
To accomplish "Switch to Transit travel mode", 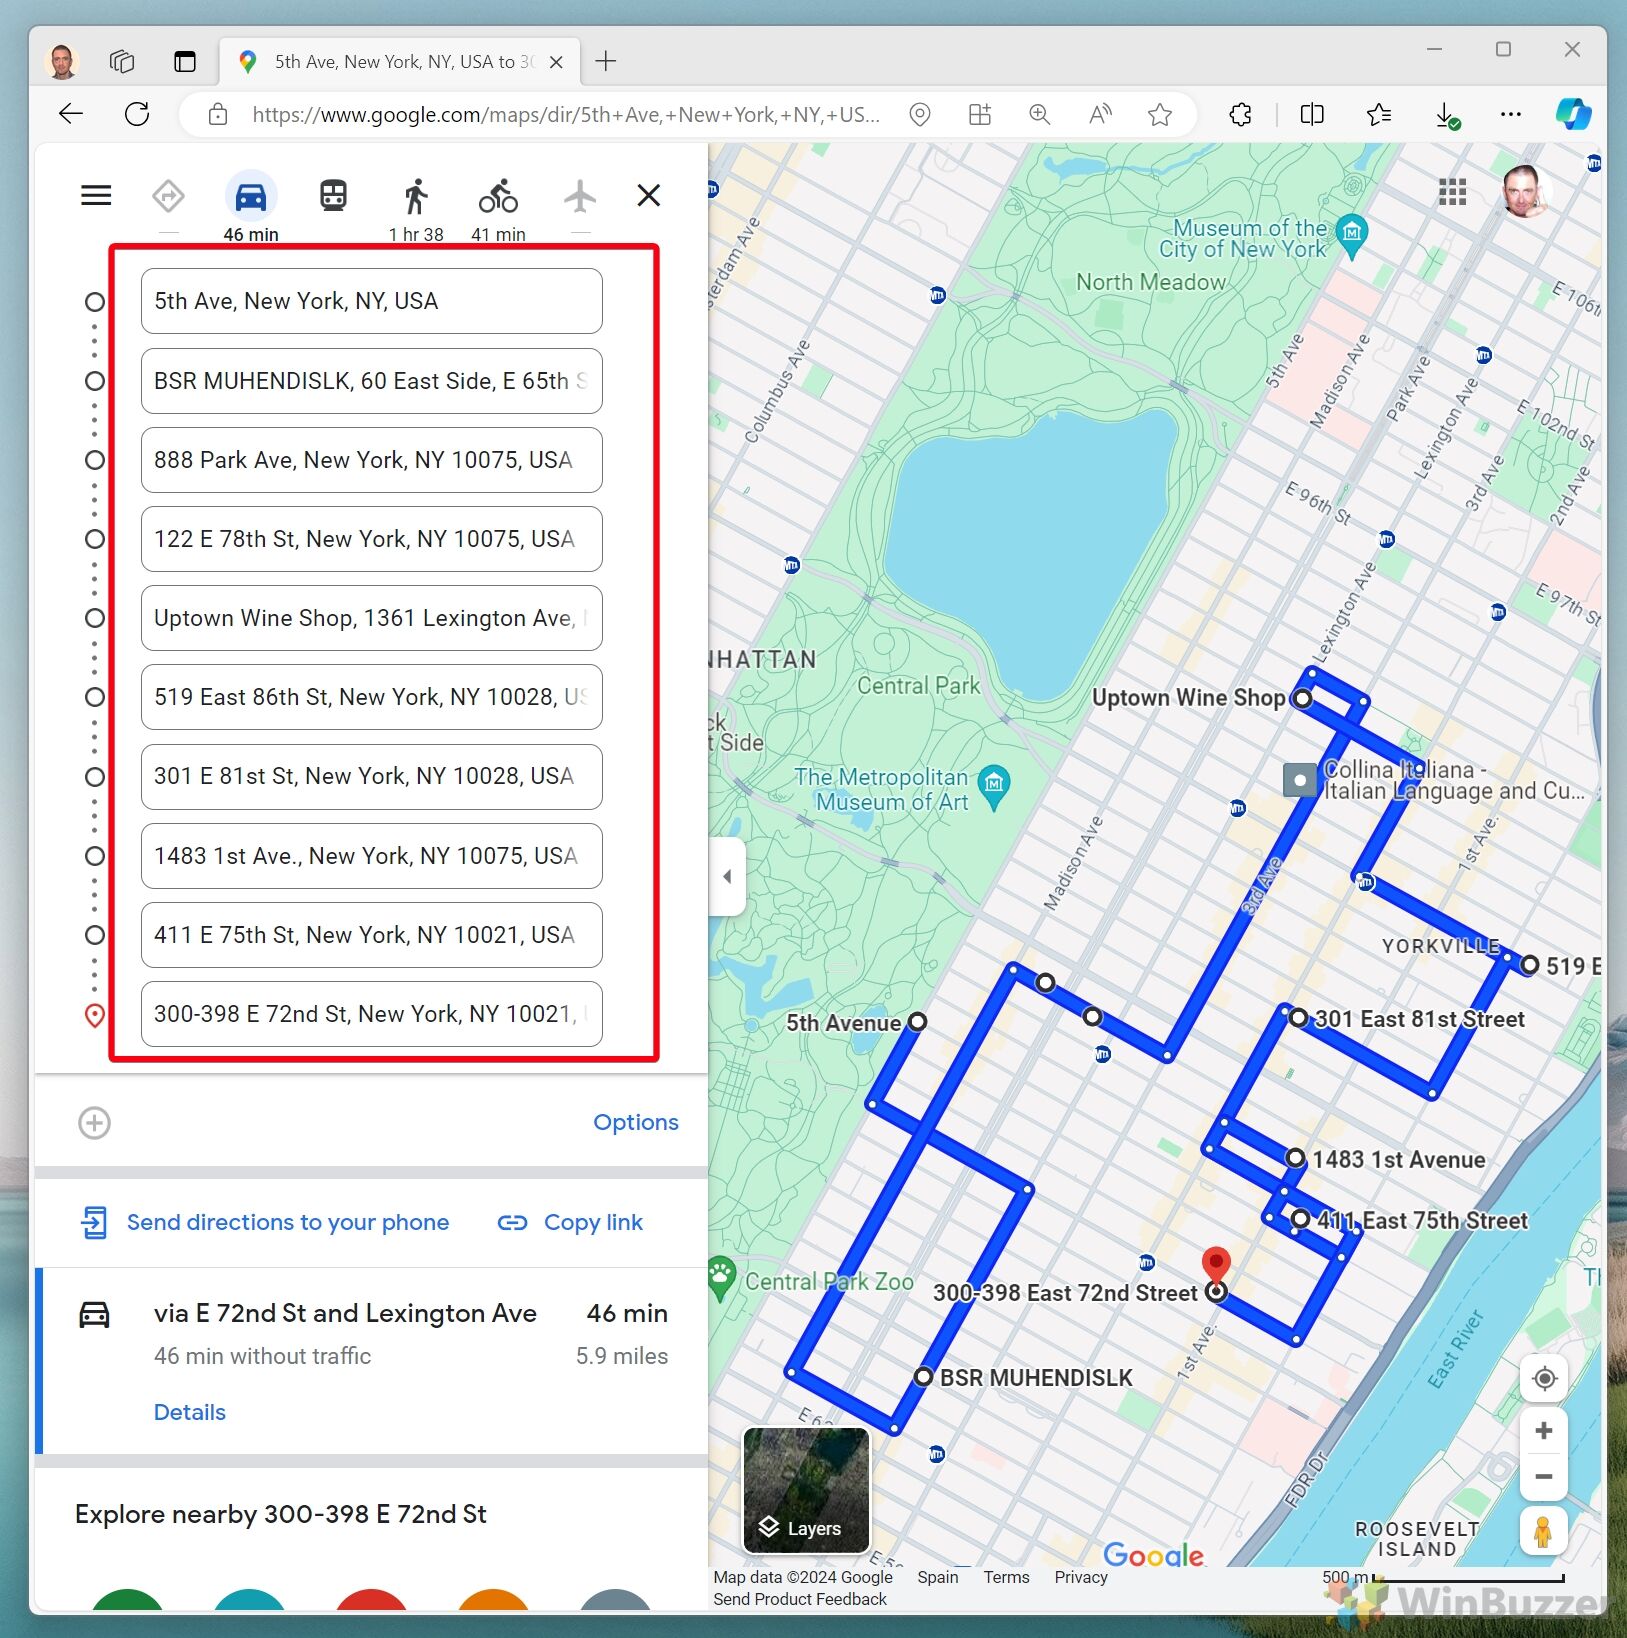I will tap(333, 196).
